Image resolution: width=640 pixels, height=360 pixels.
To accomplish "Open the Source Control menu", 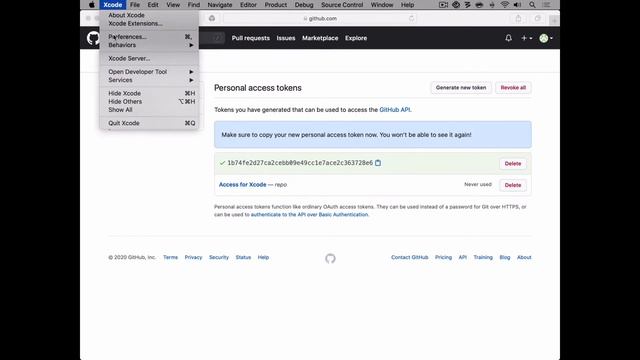I will pos(342,5).
